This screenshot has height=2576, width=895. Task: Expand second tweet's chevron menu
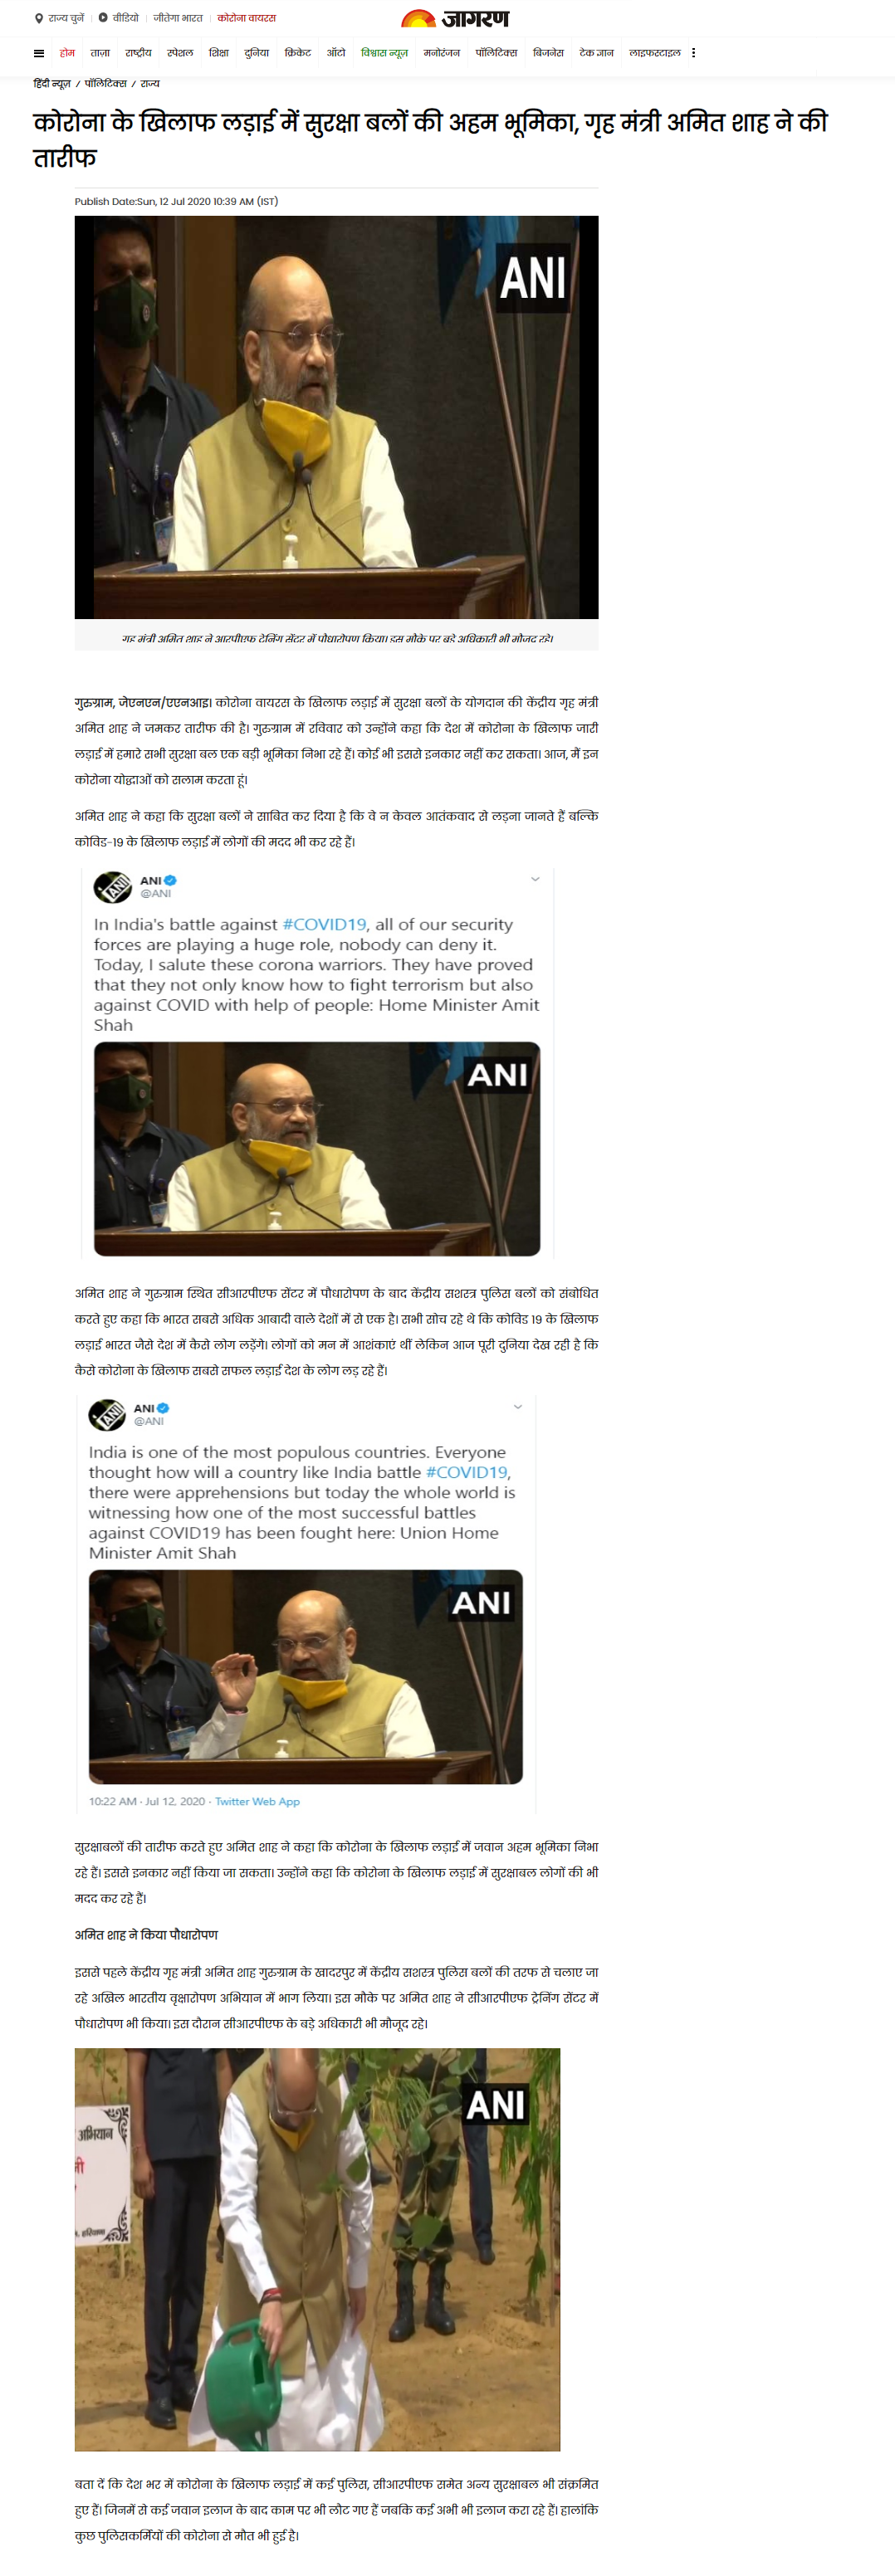[518, 1406]
